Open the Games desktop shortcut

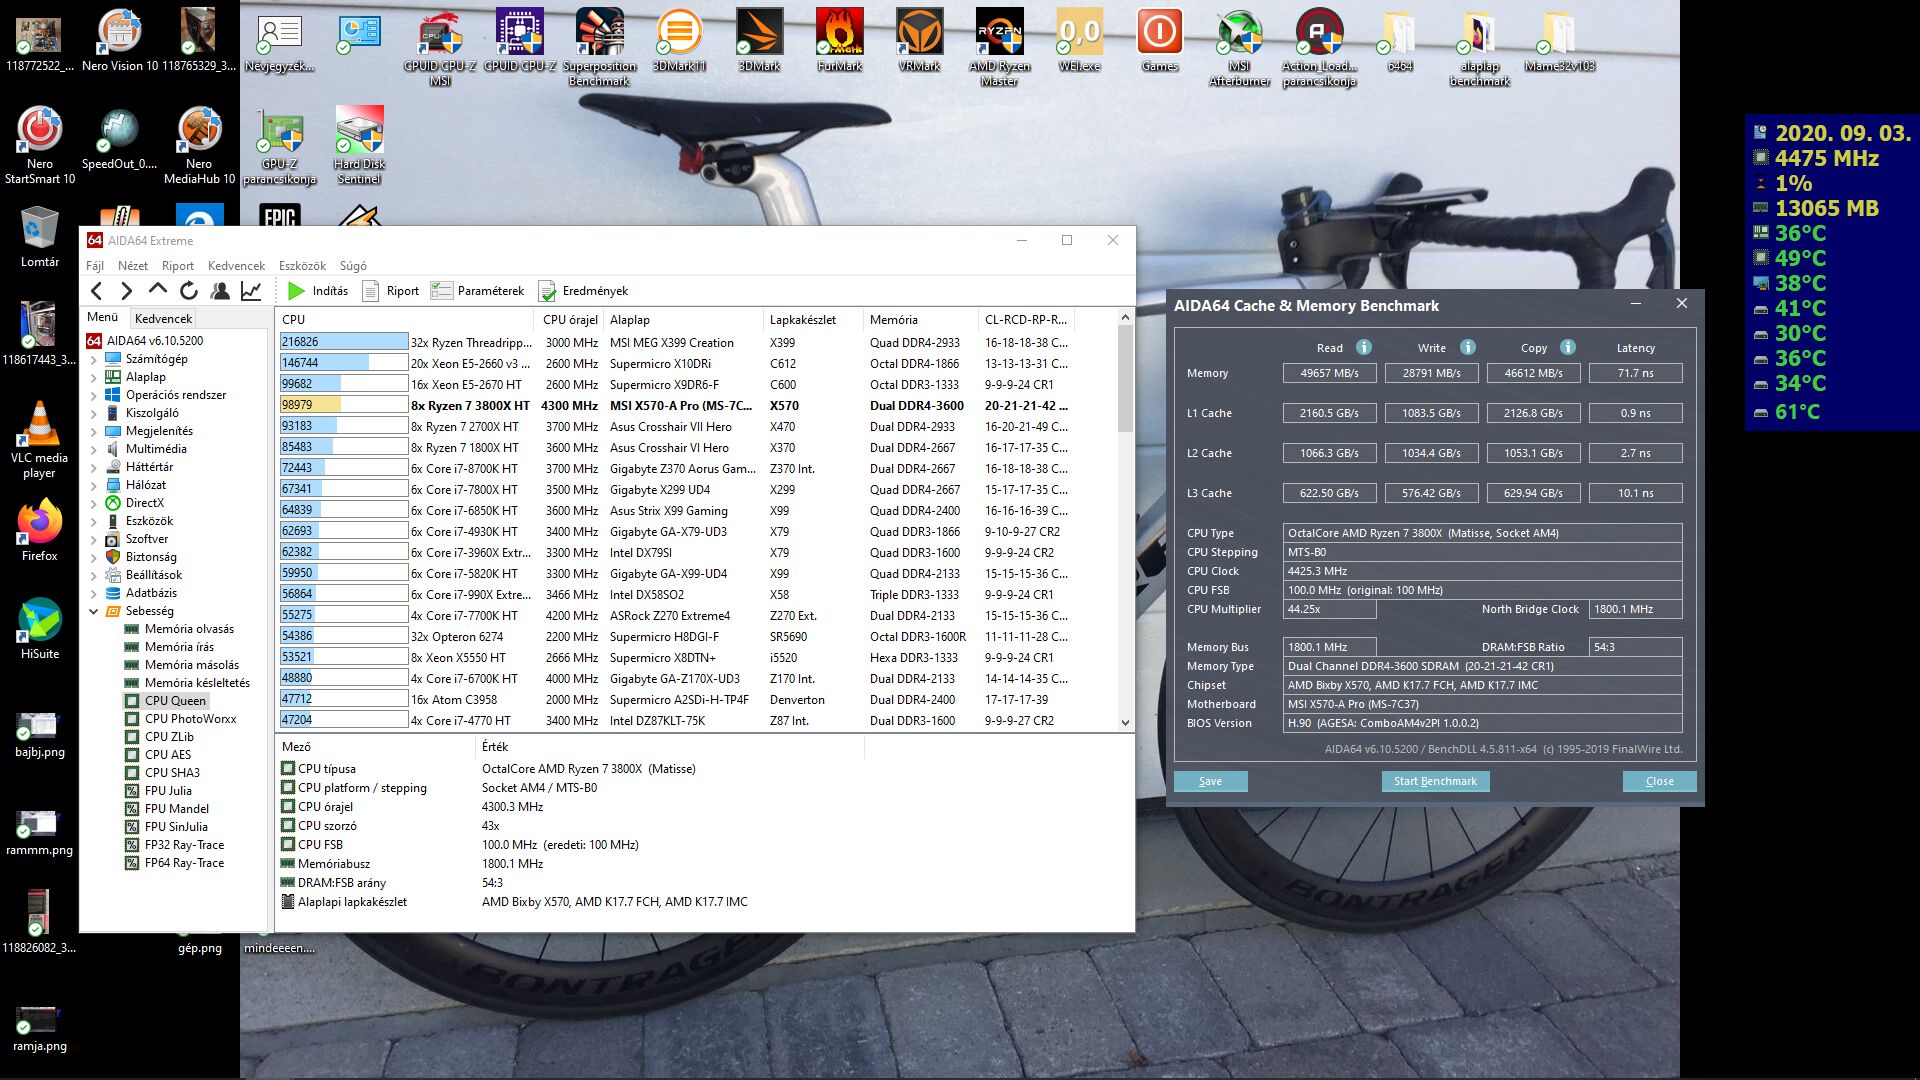1160,40
